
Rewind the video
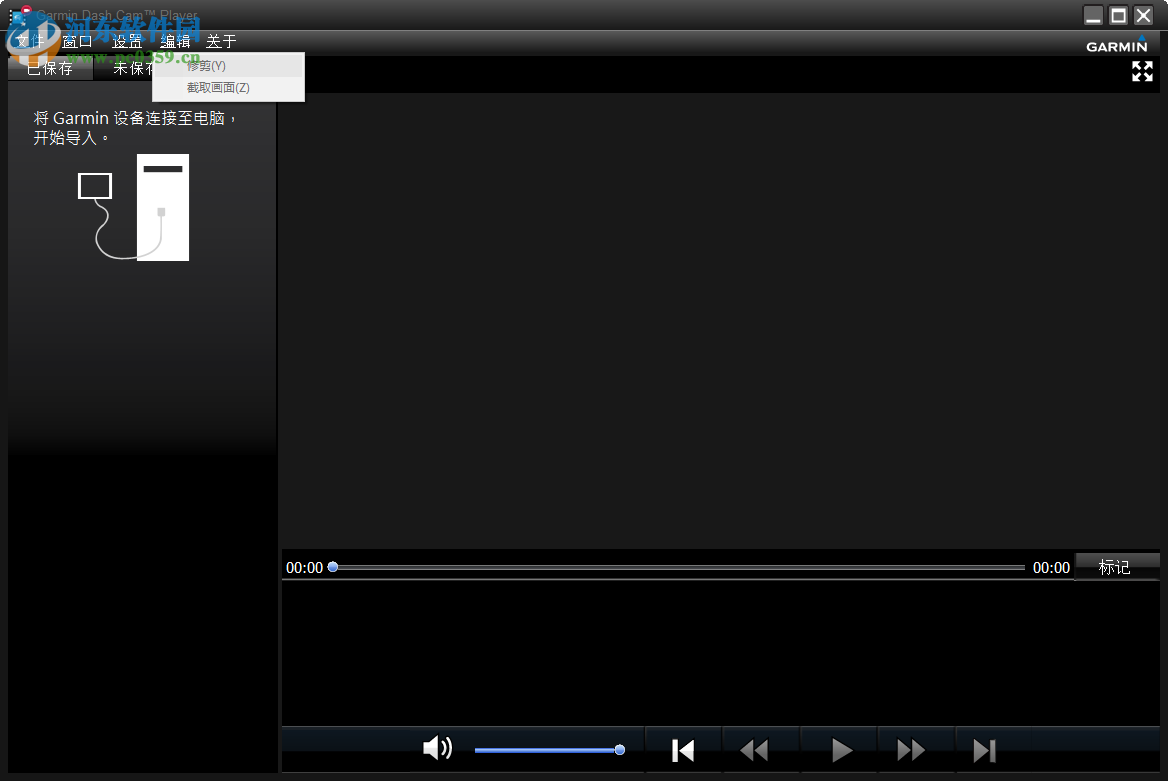coord(754,750)
